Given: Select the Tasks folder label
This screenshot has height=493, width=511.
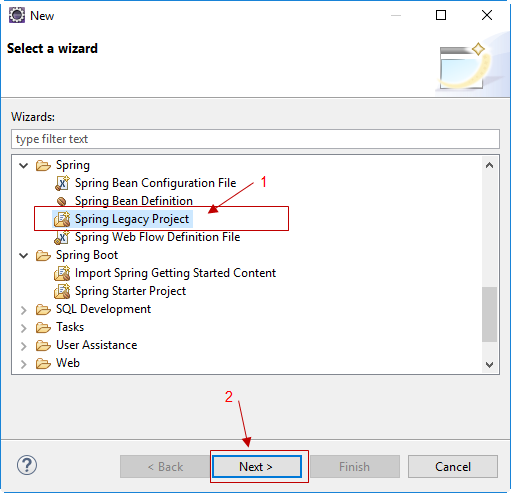Looking at the screenshot, I should (x=70, y=327).
